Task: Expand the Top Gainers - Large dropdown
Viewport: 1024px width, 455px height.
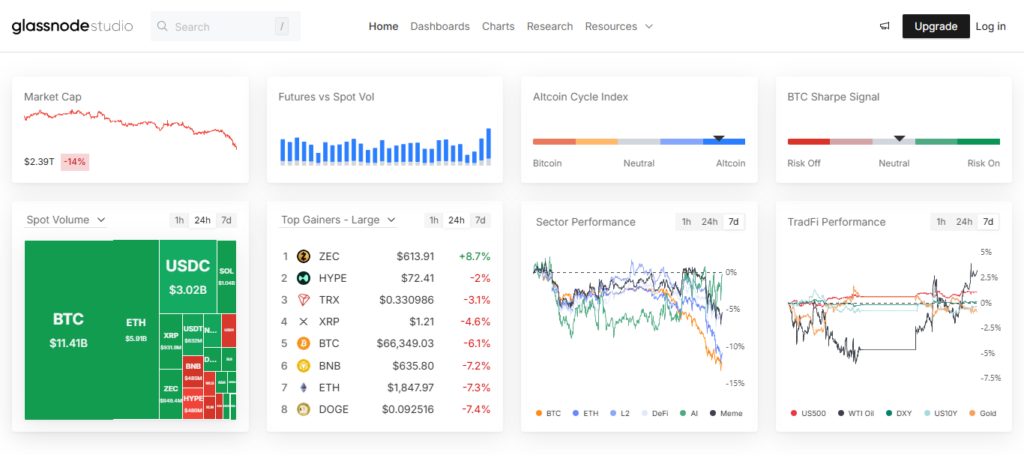Action: pyautogui.click(x=338, y=220)
